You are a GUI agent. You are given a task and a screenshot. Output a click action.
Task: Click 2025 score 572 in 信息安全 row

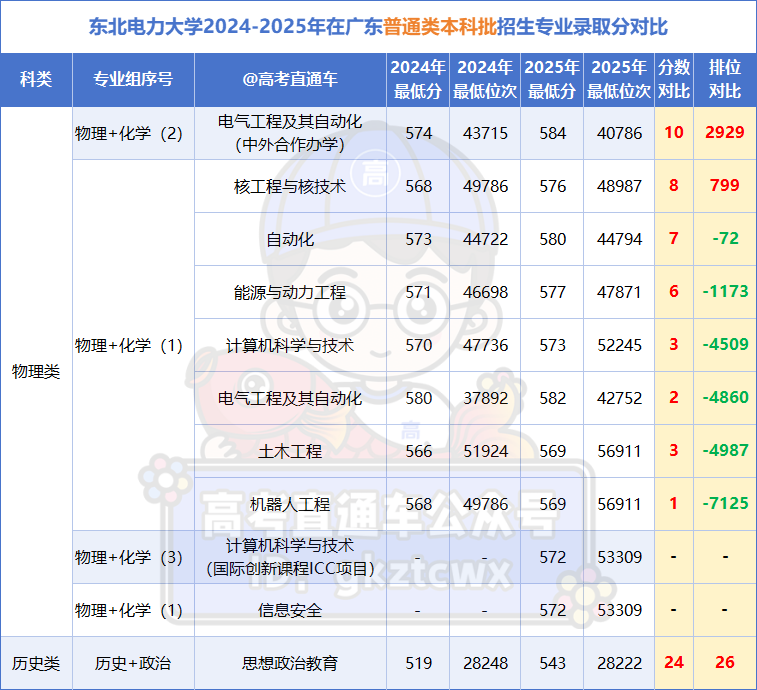(552, 610)
